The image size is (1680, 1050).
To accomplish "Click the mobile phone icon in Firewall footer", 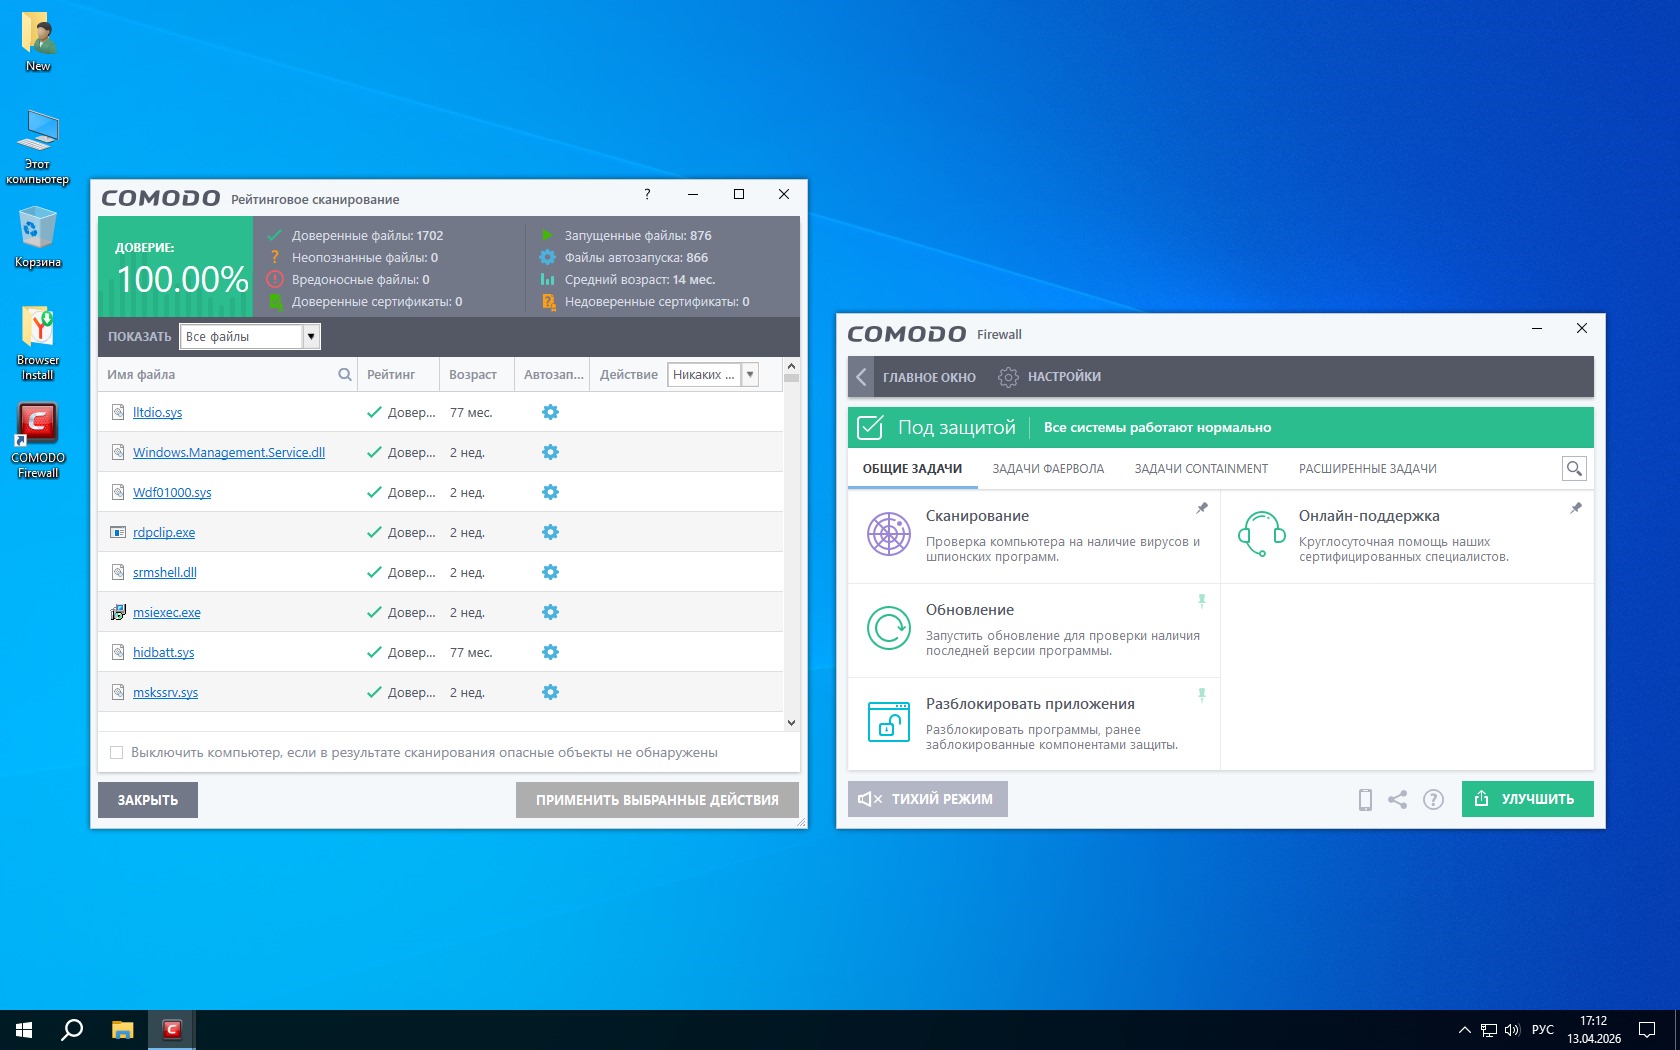I will (x=1365, y=799).
